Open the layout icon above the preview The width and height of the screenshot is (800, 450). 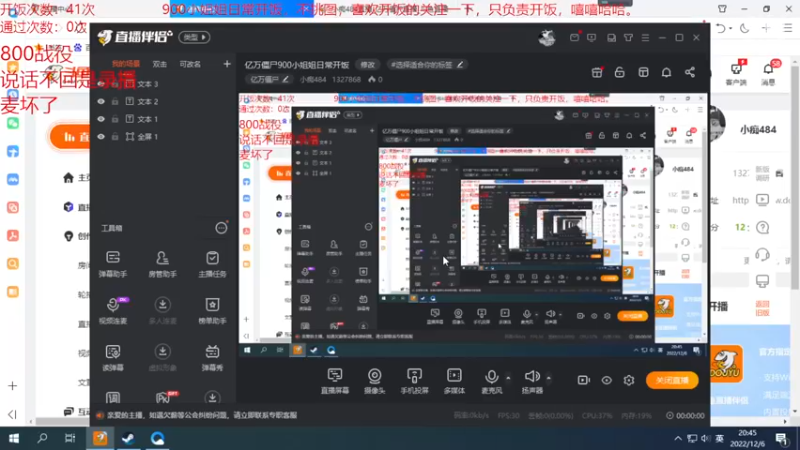click(643, 72)
